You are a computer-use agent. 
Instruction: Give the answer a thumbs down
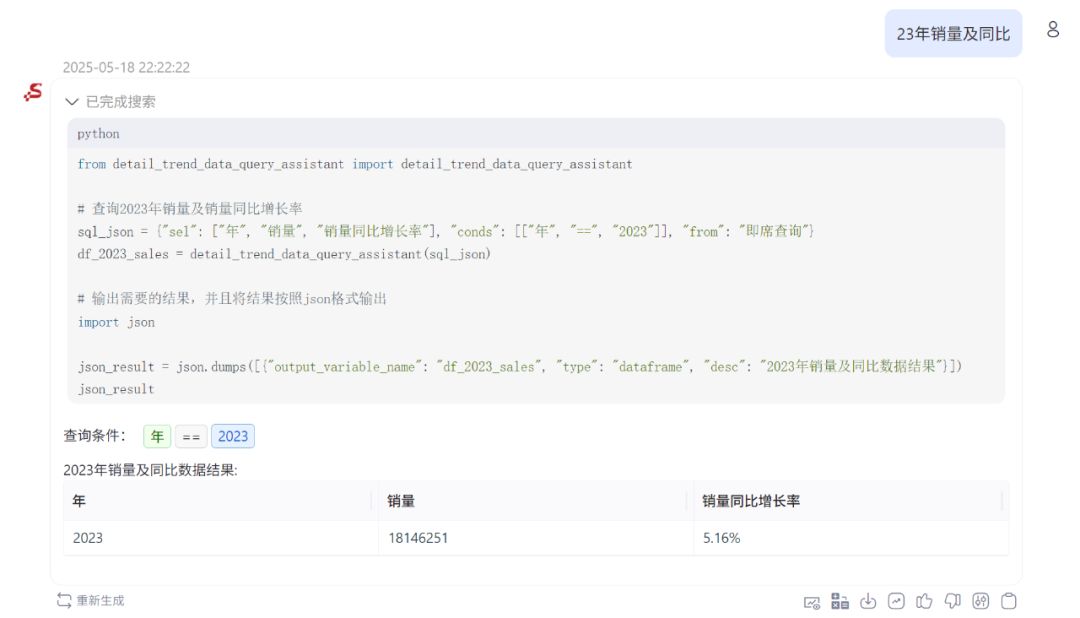pos(953,601)
